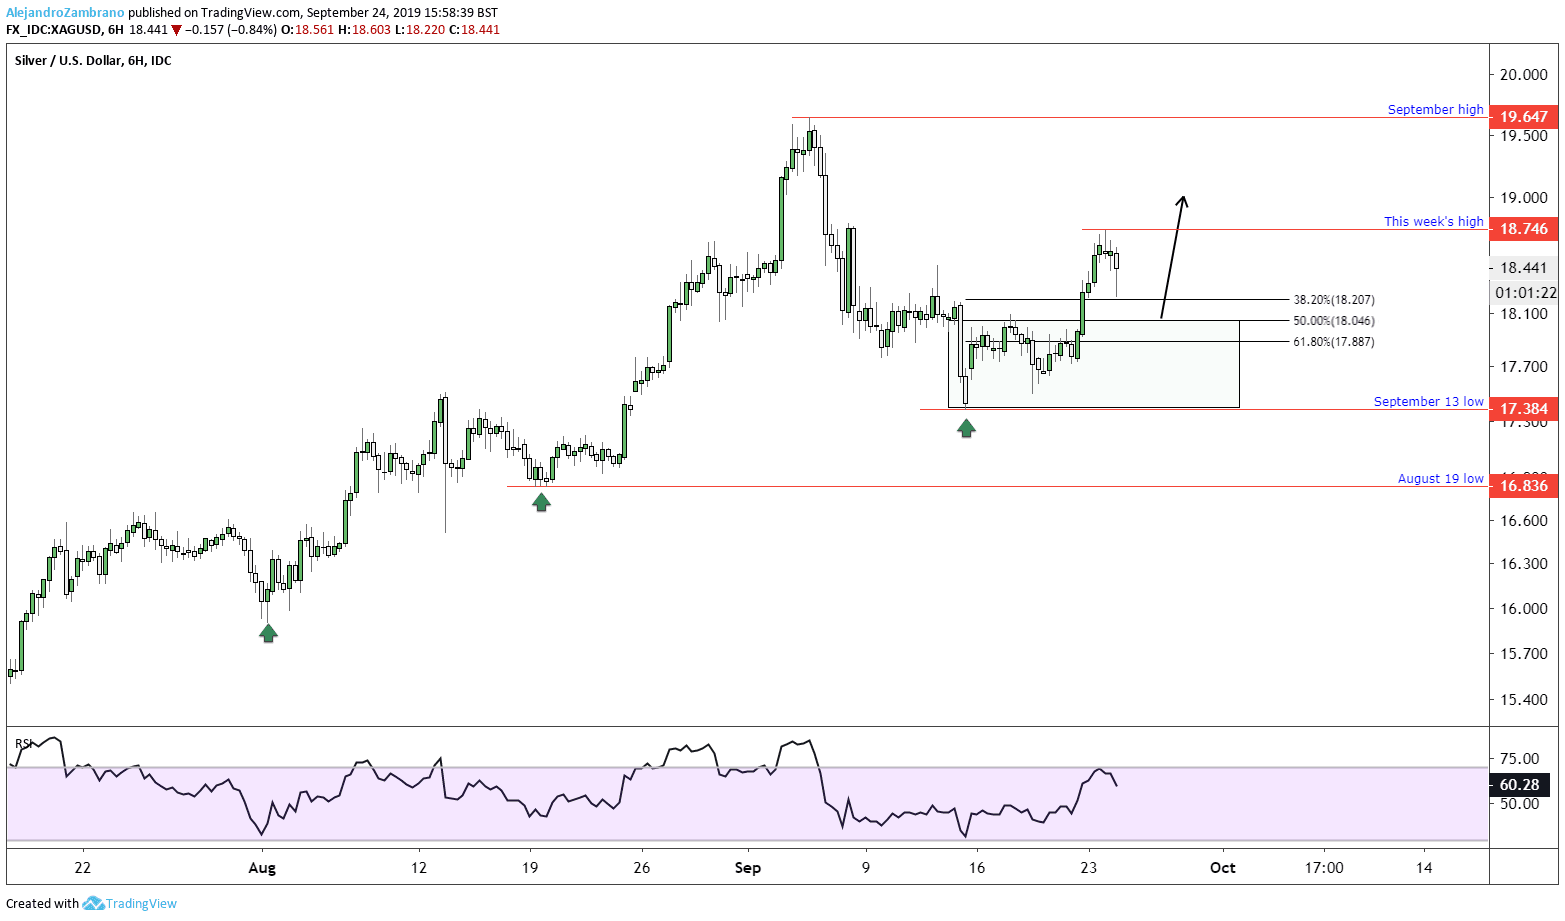Click the 16.300 price axis value
1565x921 pixels.
pyautogui.click(x=1523, y=564)
